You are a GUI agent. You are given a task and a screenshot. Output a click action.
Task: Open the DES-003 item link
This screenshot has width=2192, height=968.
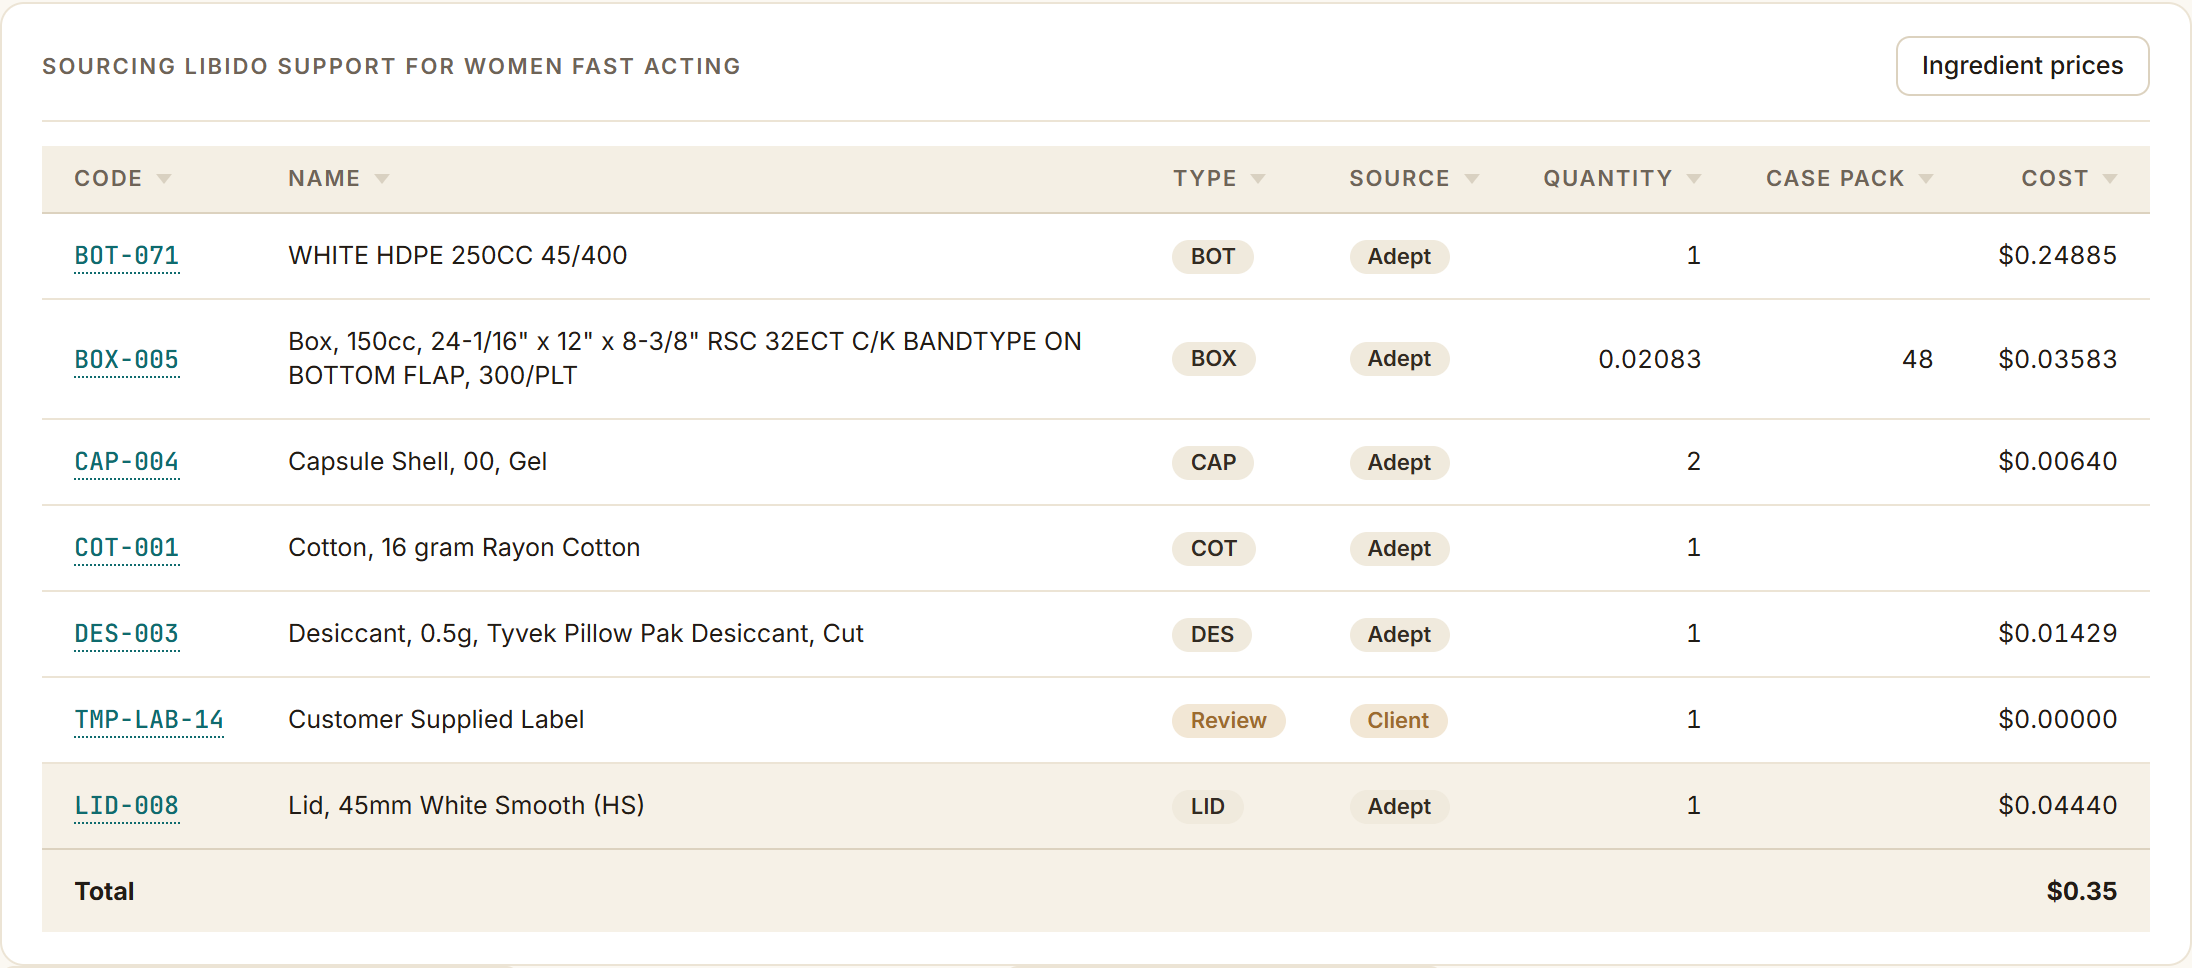[x=127, y=634]
